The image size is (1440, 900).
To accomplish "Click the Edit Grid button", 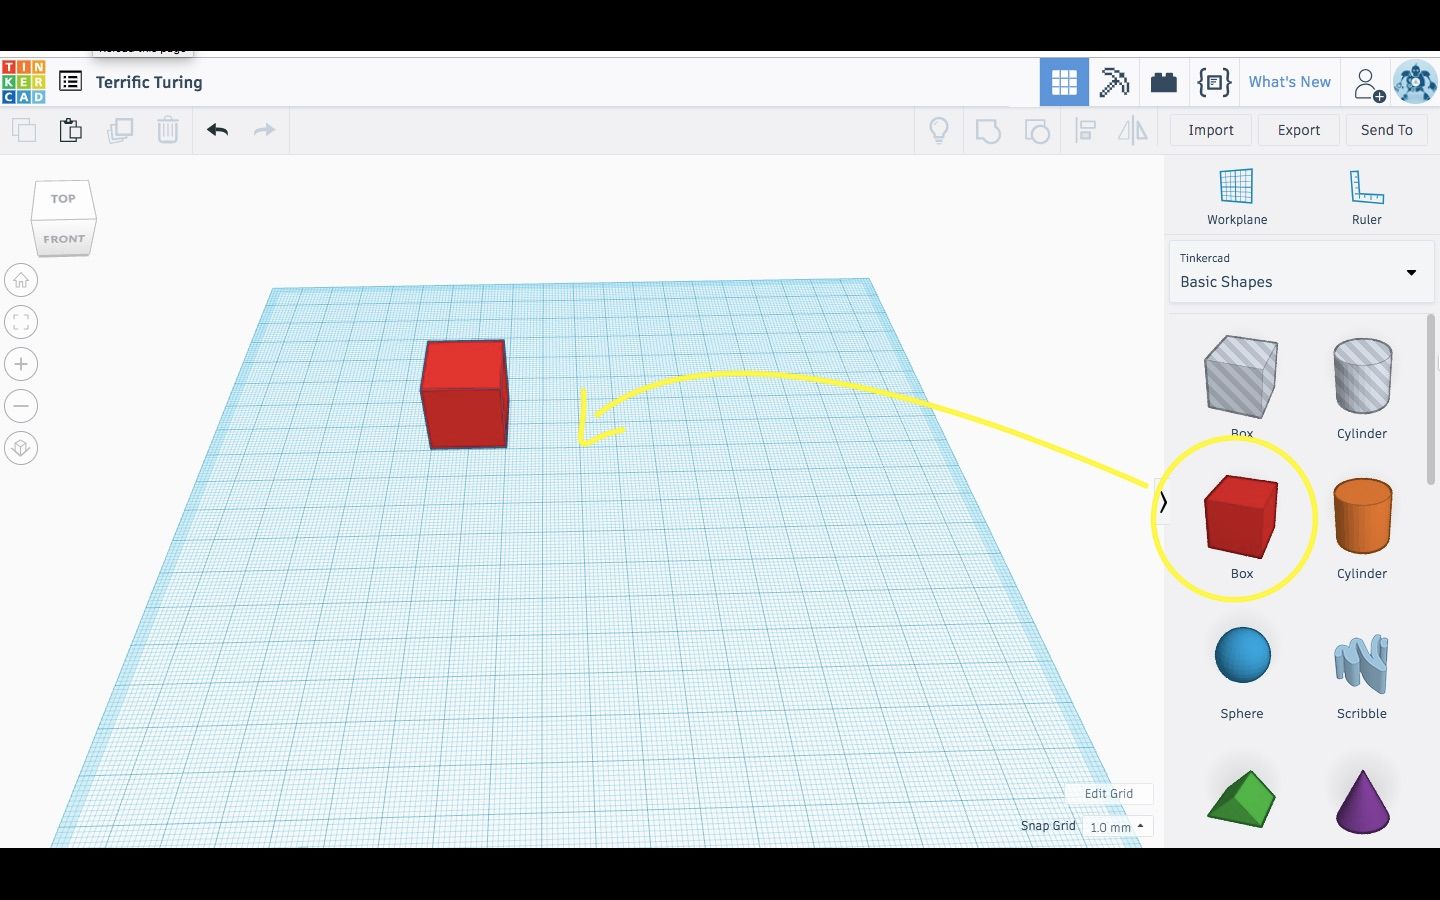I will [1108, 793].
